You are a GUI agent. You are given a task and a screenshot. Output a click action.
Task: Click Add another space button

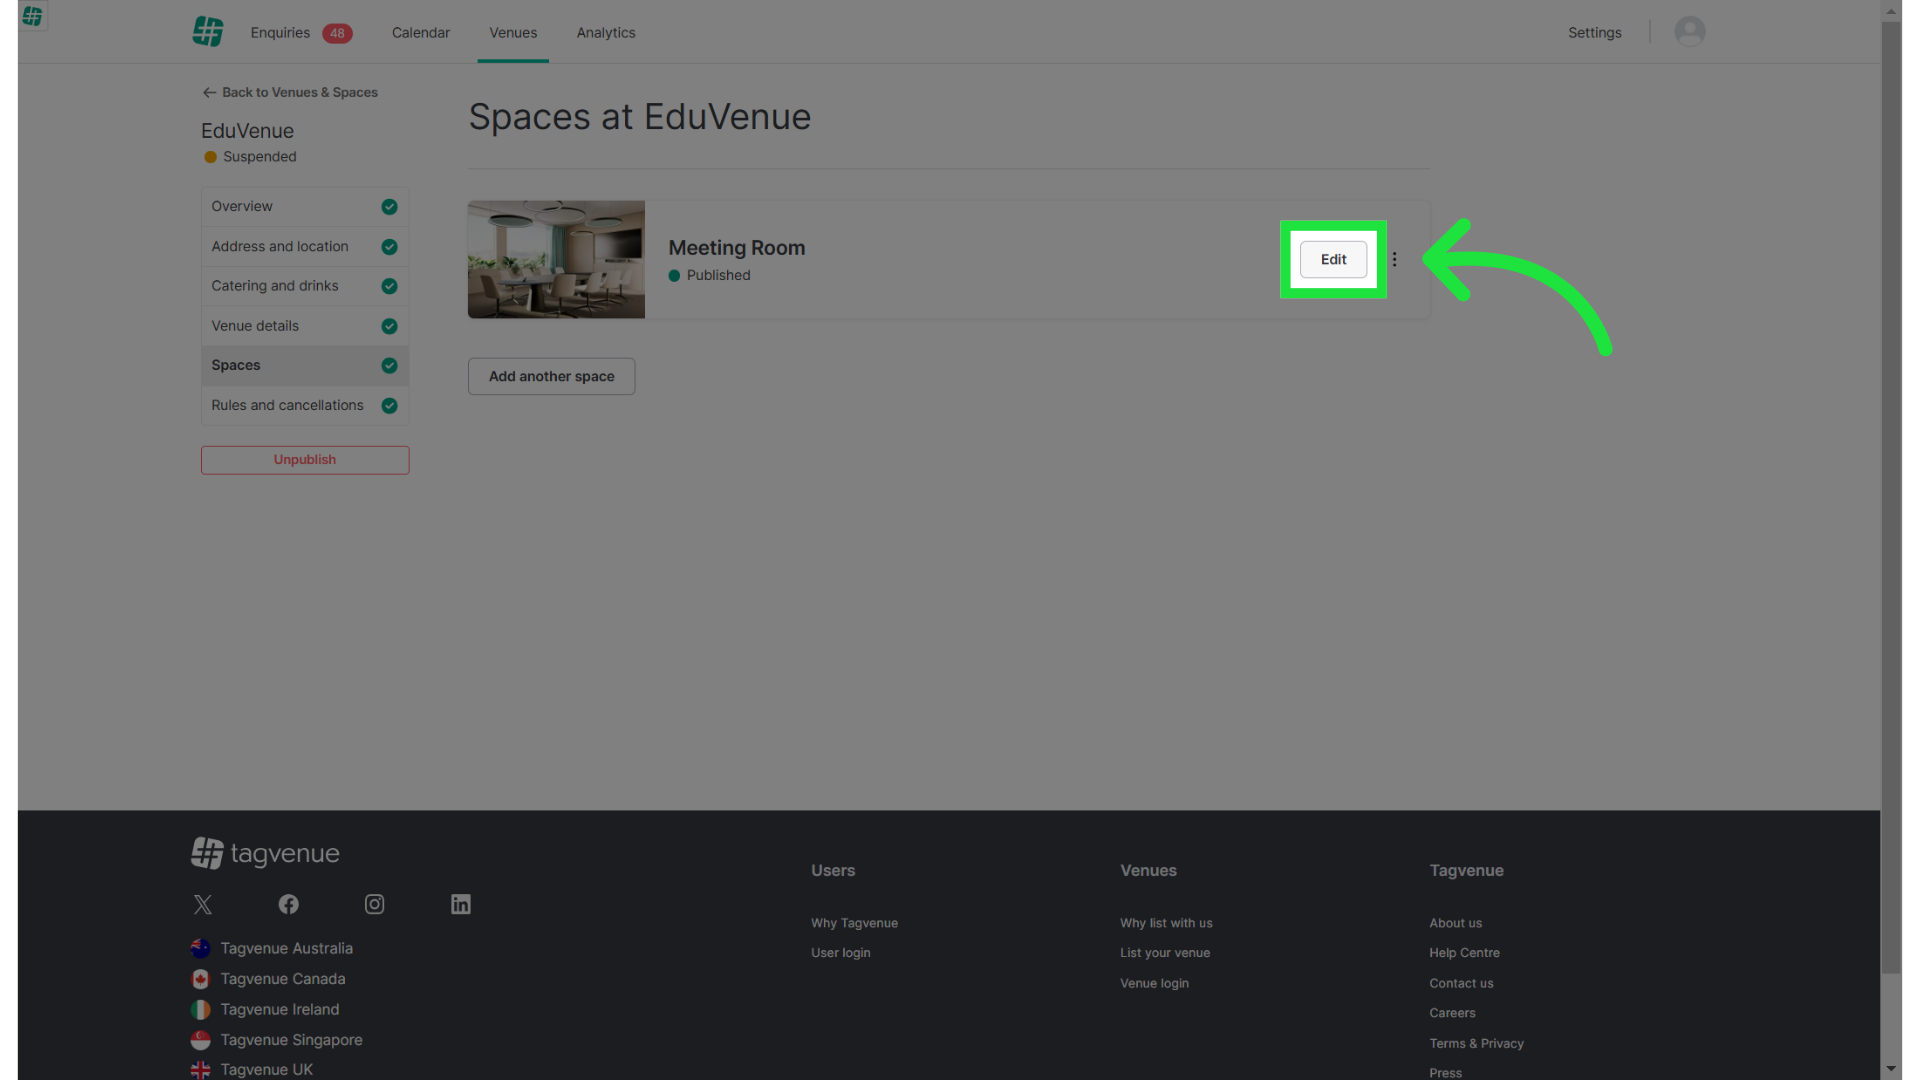coord(552,377)
